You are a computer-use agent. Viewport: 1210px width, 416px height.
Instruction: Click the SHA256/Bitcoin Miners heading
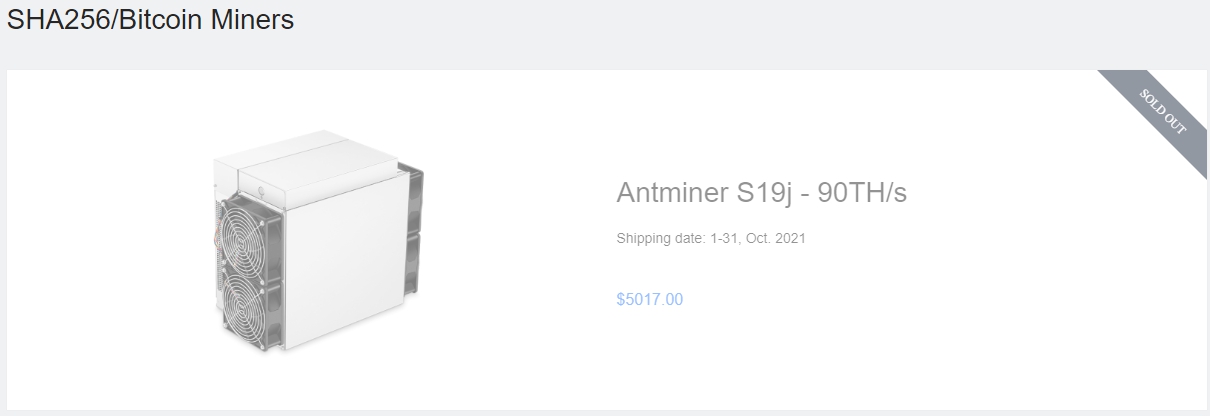[x=150, y=20]
